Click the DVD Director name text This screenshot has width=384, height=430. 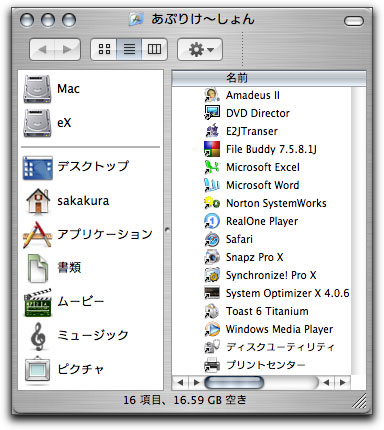[x=258, y=113]
